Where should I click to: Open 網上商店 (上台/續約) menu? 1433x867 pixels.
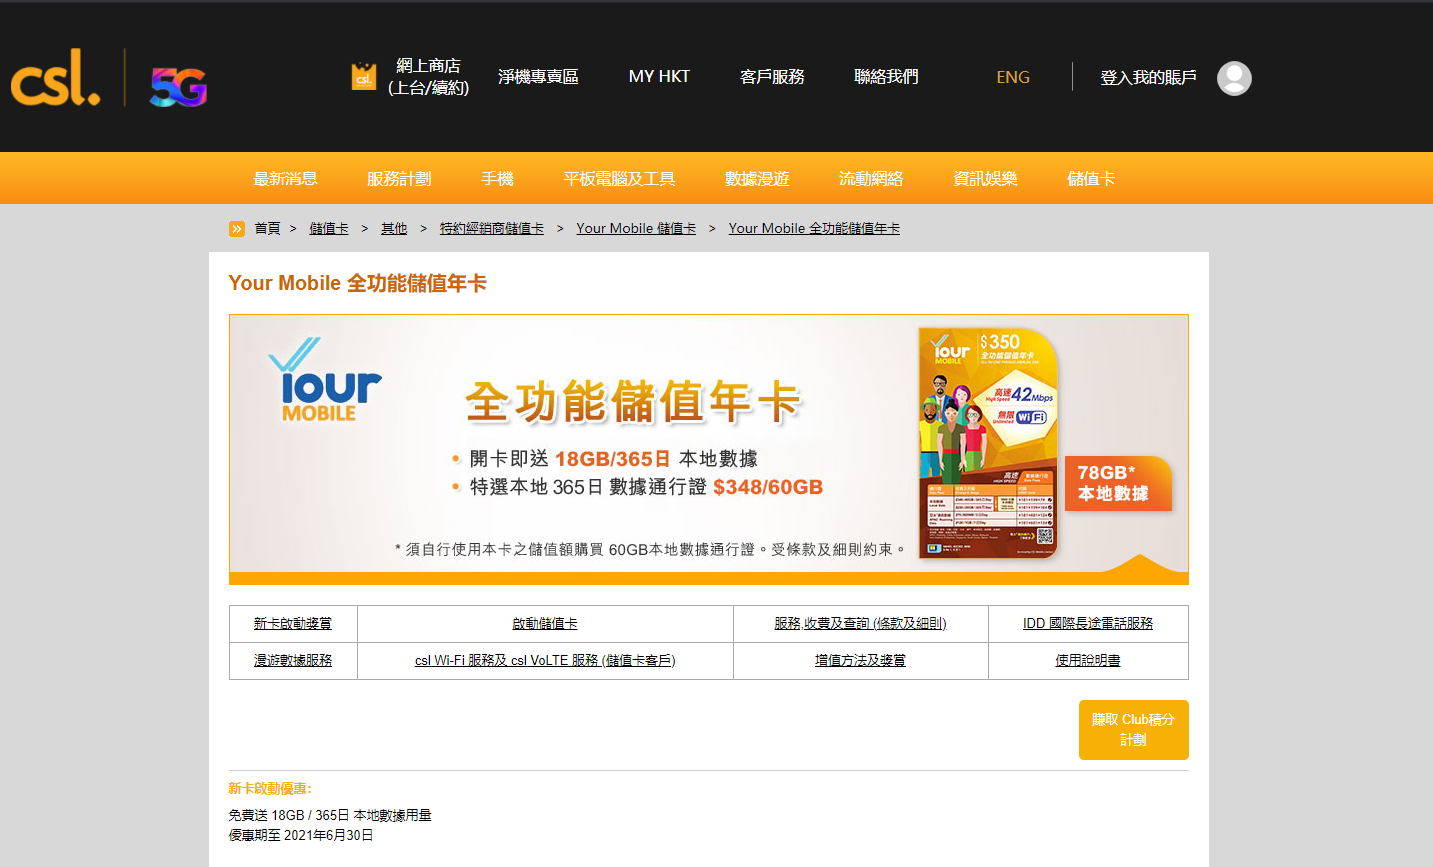tap(428, 77)
